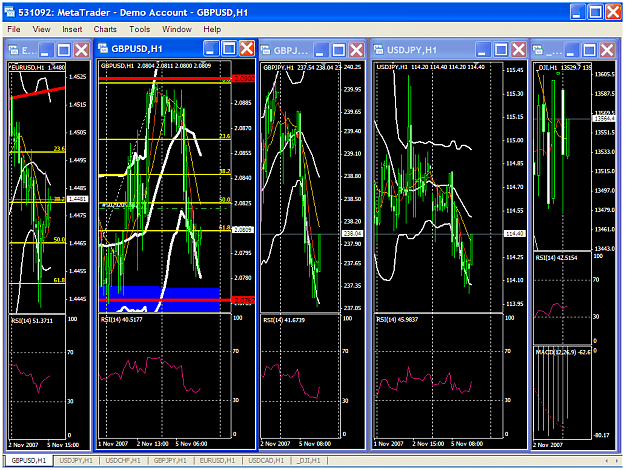Close the USDJPY,H1 chart window
This screenshot has width=625, height=470.
(519, 50)
